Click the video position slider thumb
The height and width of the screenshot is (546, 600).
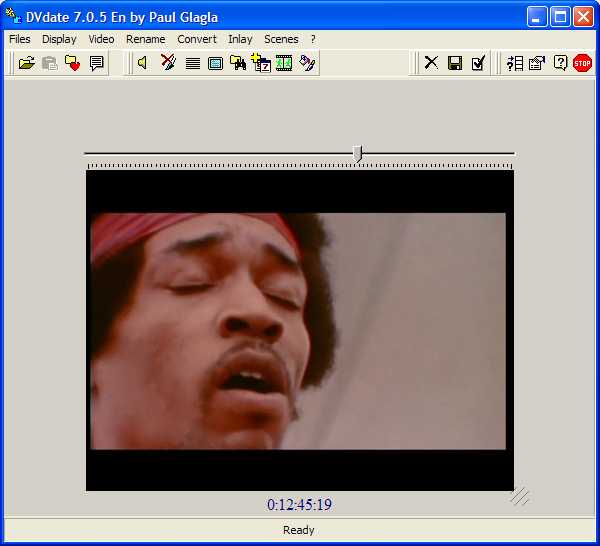coord(358,154)
